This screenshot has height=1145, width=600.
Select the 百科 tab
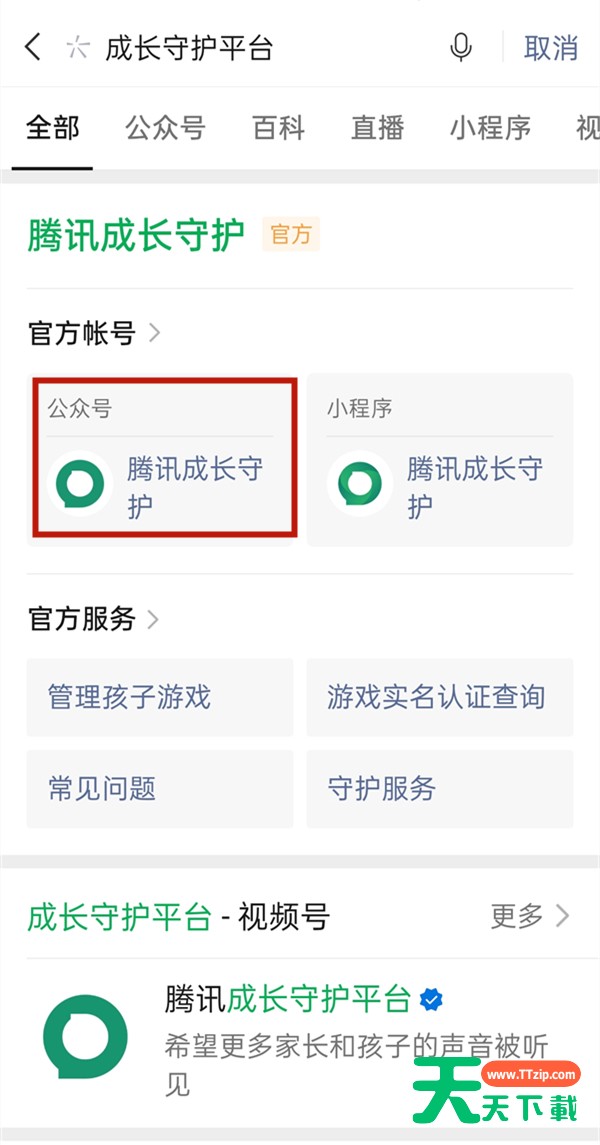[278, 128]
